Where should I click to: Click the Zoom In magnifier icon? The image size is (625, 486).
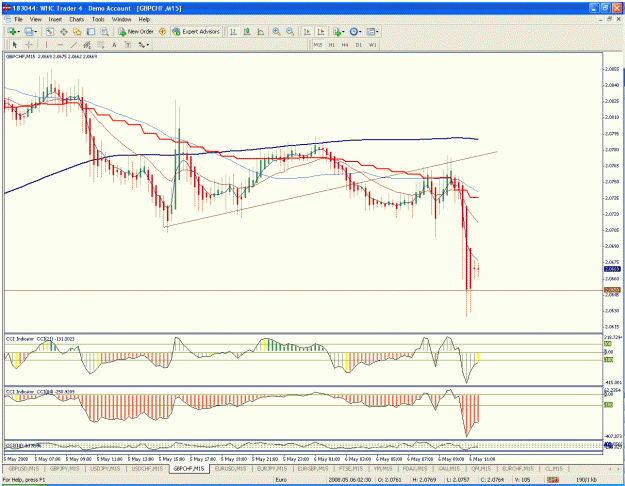click(276, 31)
